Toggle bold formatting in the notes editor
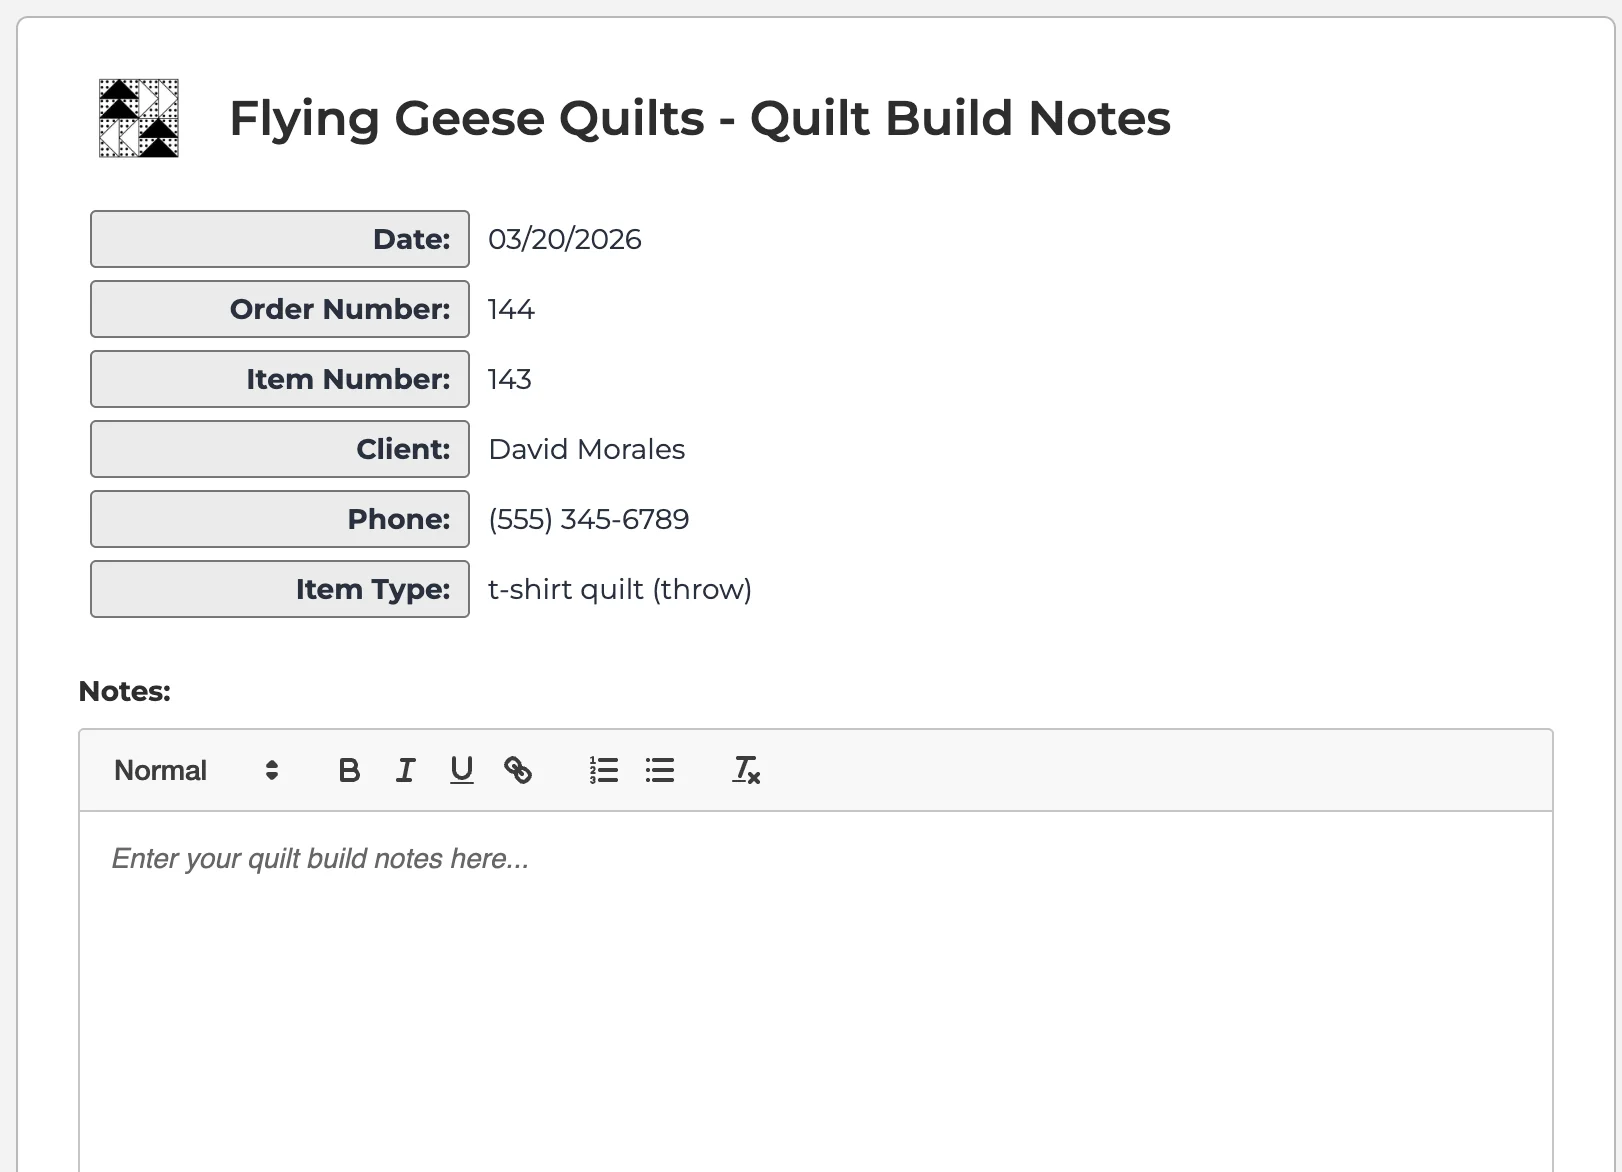The height and width of the screenshot is (1172, 1622). (348, 770)
